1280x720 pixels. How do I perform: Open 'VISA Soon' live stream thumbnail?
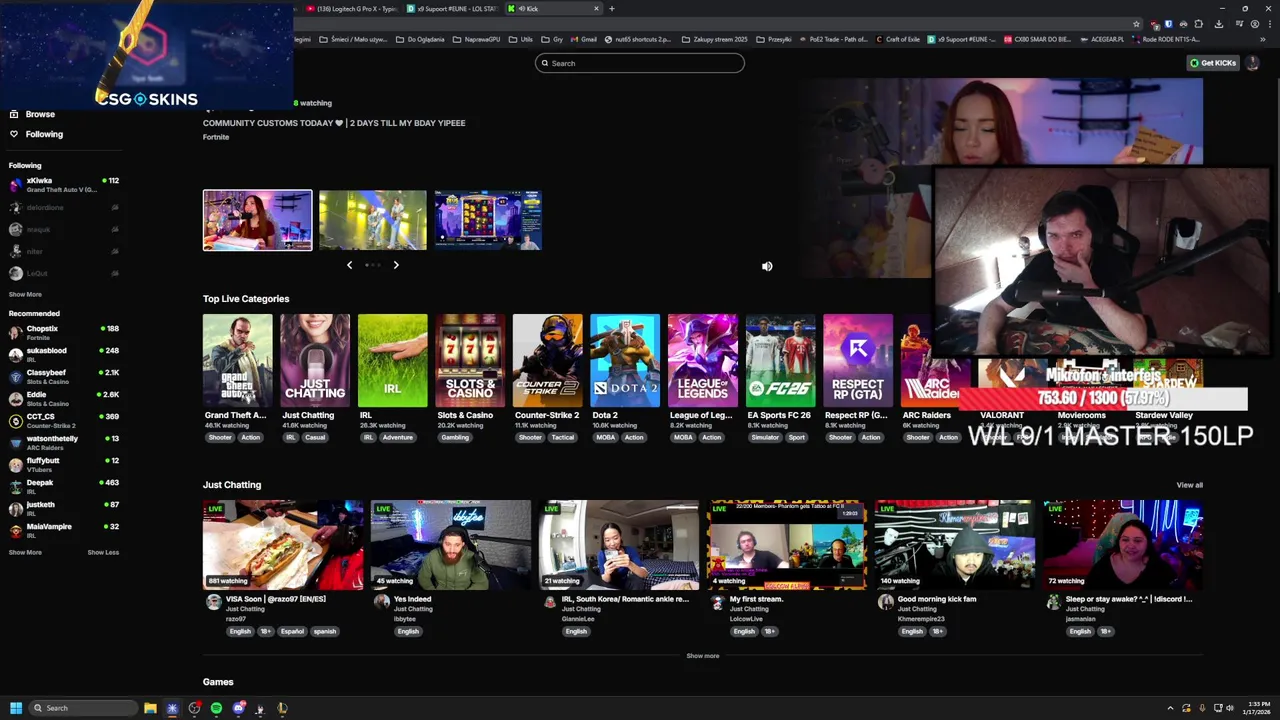(284, 545)
